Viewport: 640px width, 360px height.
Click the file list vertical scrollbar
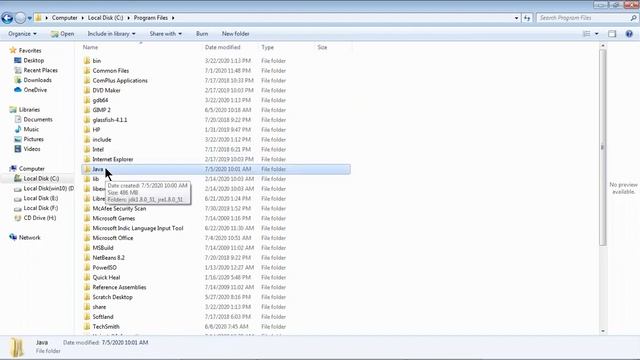(603, 147)
